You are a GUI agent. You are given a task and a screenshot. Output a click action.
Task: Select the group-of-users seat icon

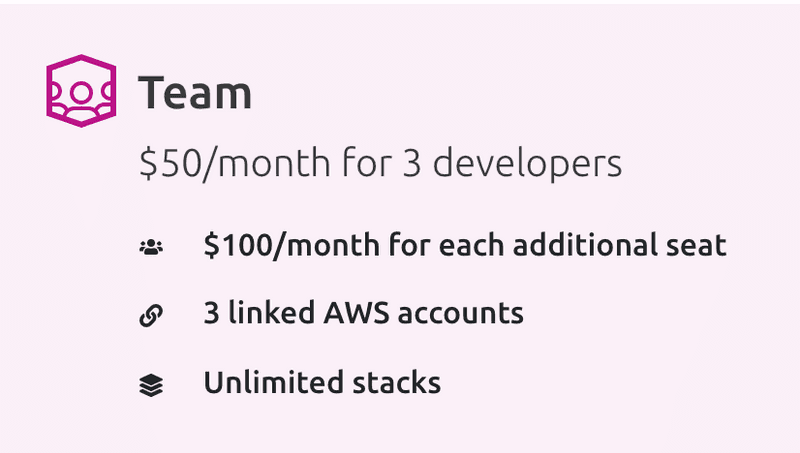pos(151,247)
